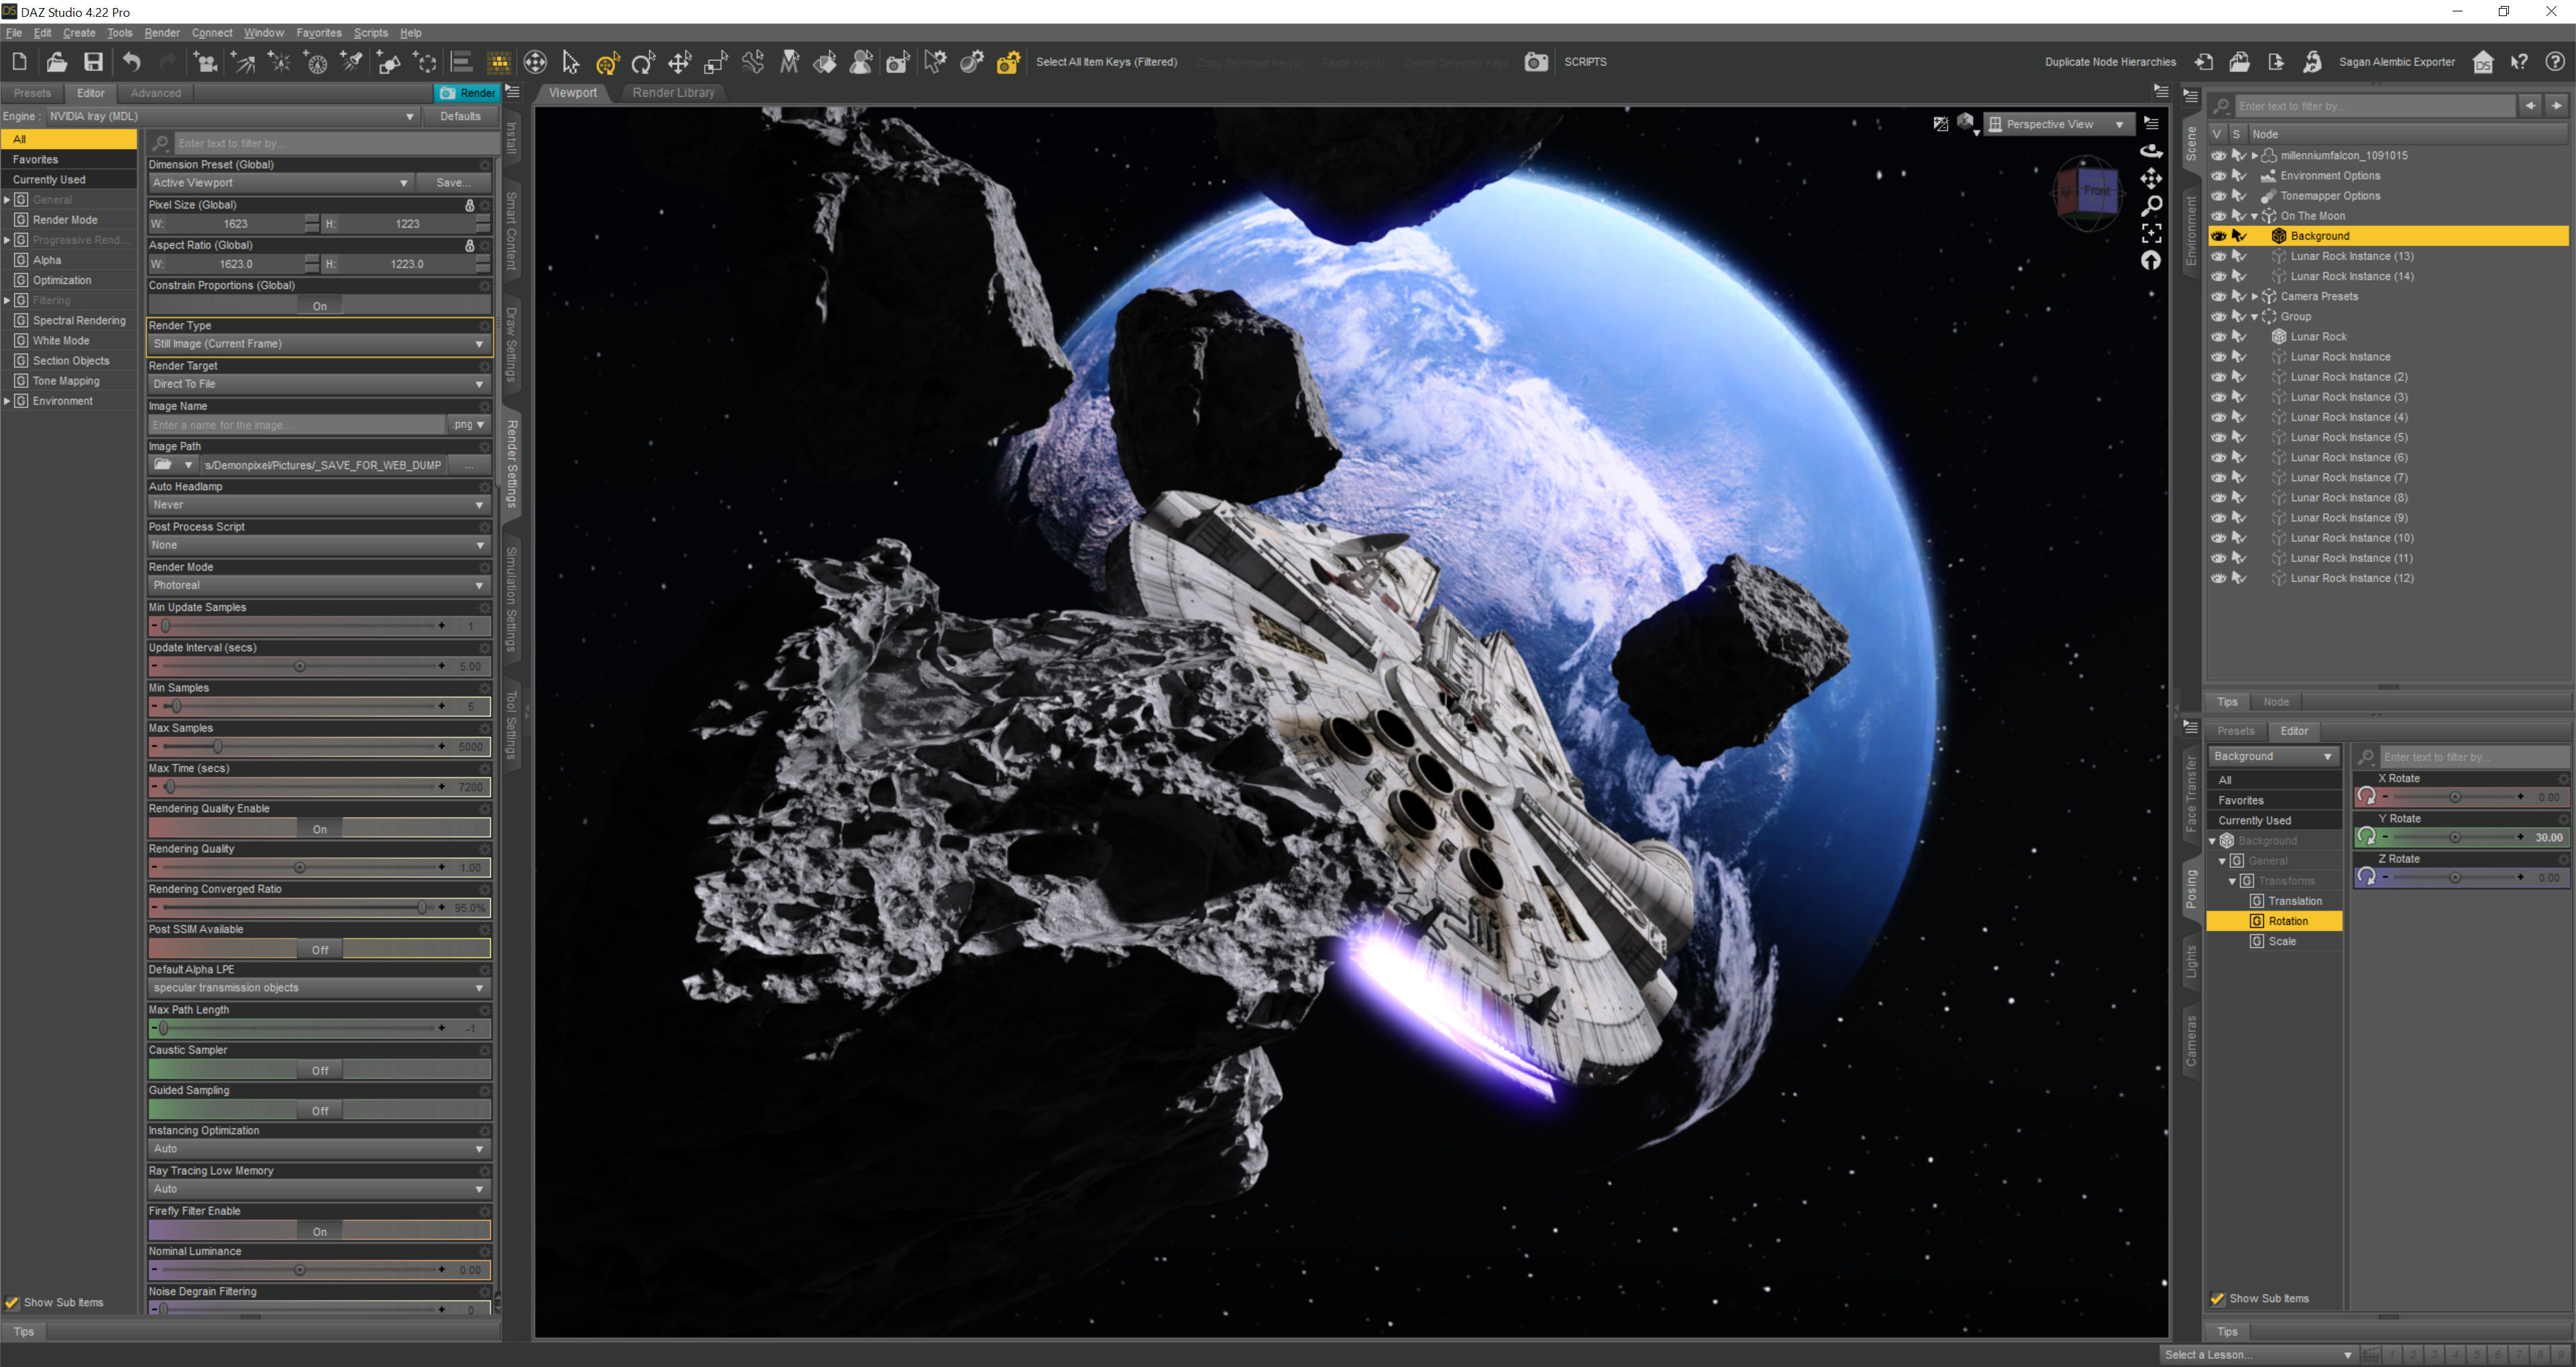Click the Frame selection control in viewport
Image resolution: width=2576 pixels, height=1367 pixels.
tap(2151, 233)
